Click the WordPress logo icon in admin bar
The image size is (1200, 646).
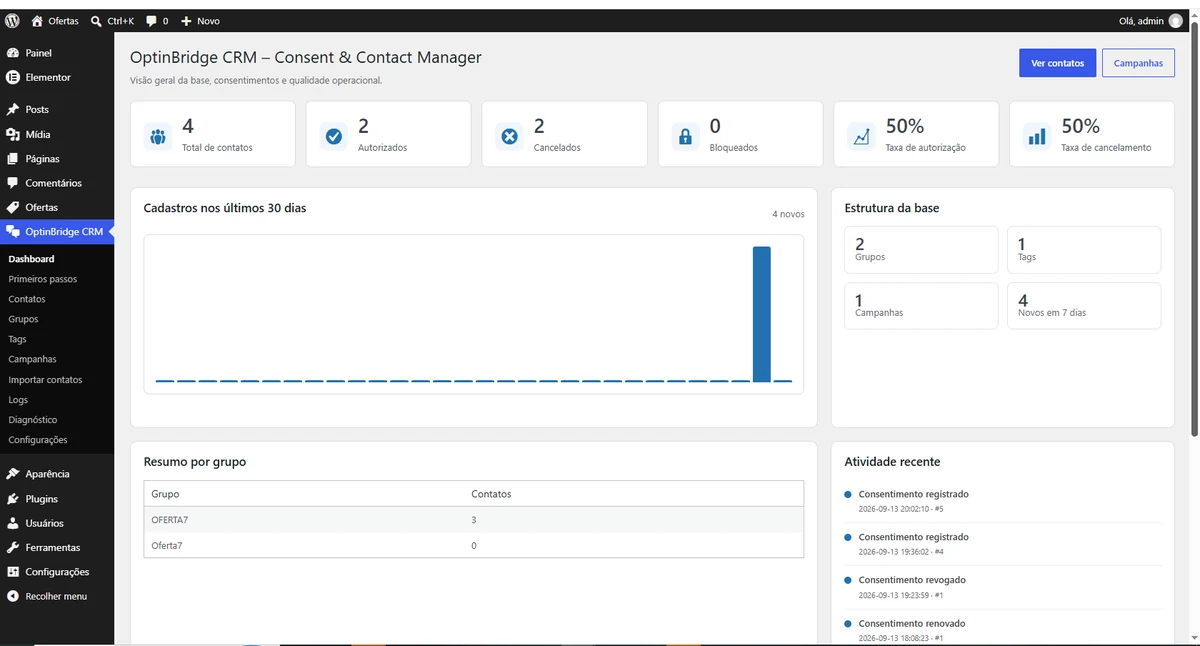[x=12, y=20]
